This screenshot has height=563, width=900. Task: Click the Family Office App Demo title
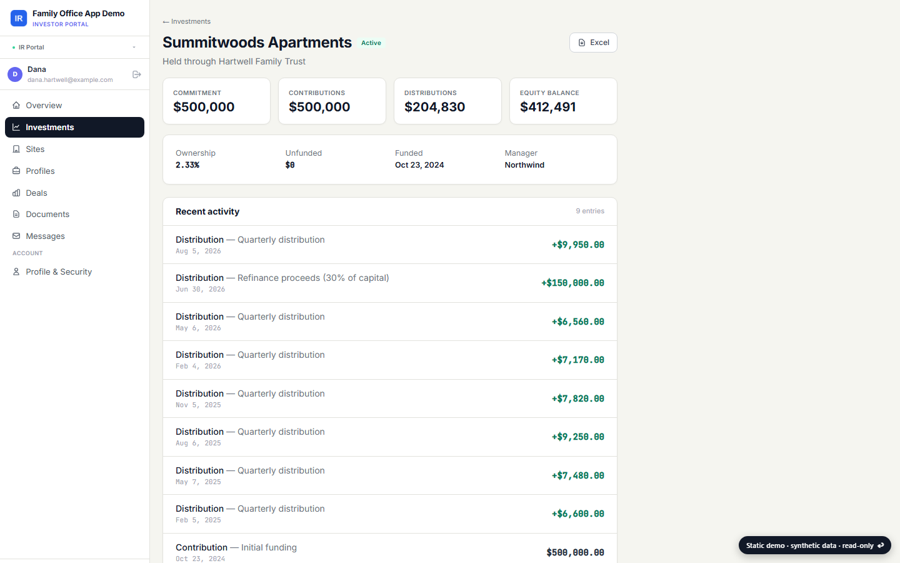click(78, 13)
